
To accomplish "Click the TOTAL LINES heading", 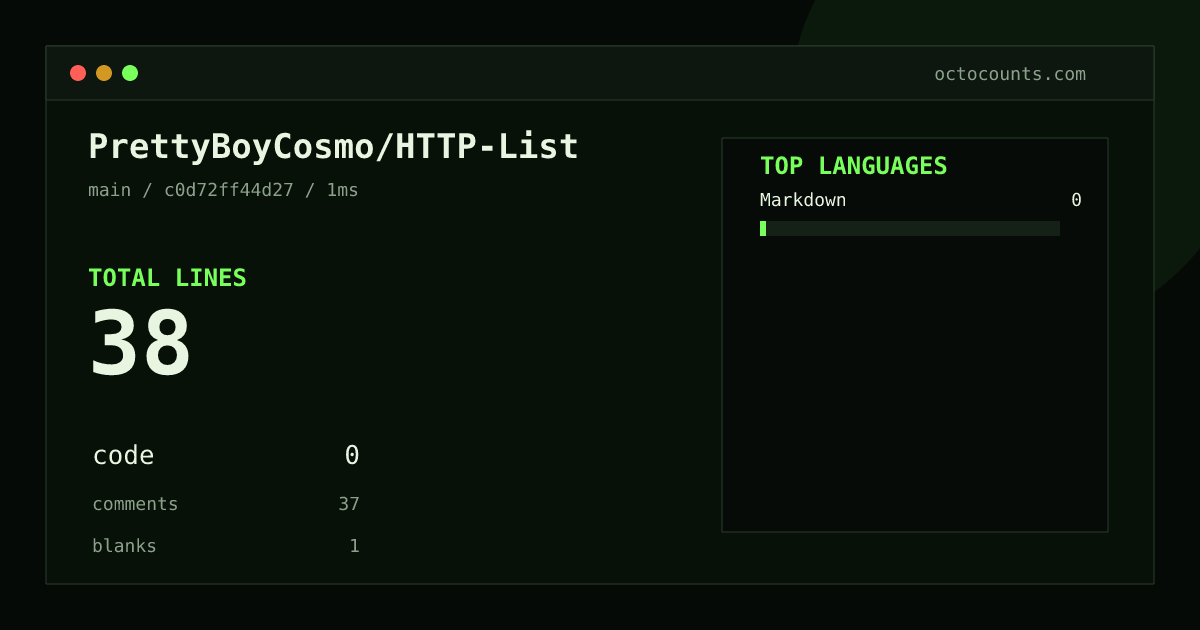I will (167, 278).
